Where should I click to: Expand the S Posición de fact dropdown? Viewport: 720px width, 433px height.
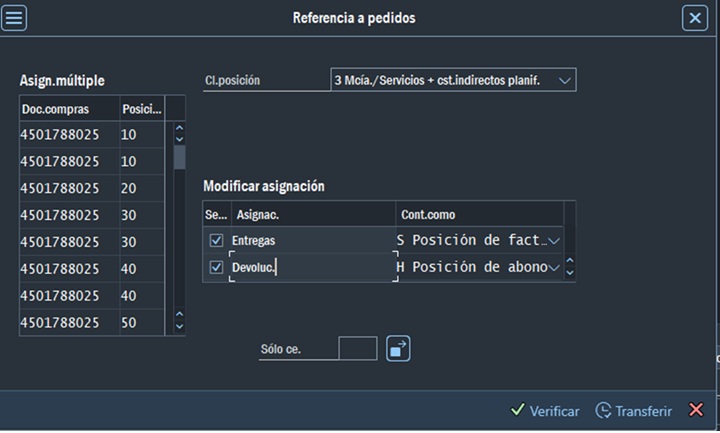[554, 241]
